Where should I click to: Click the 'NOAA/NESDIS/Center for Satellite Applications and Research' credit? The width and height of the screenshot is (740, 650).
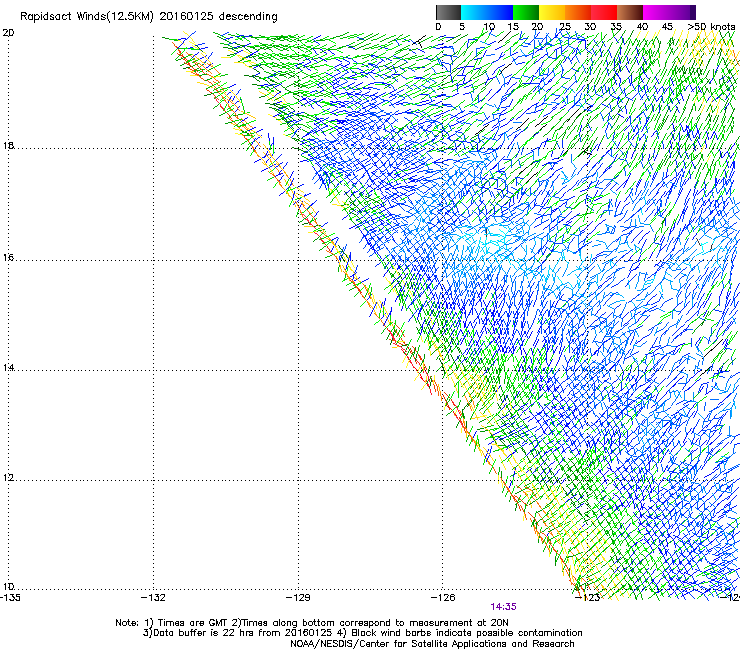[432, 644]
